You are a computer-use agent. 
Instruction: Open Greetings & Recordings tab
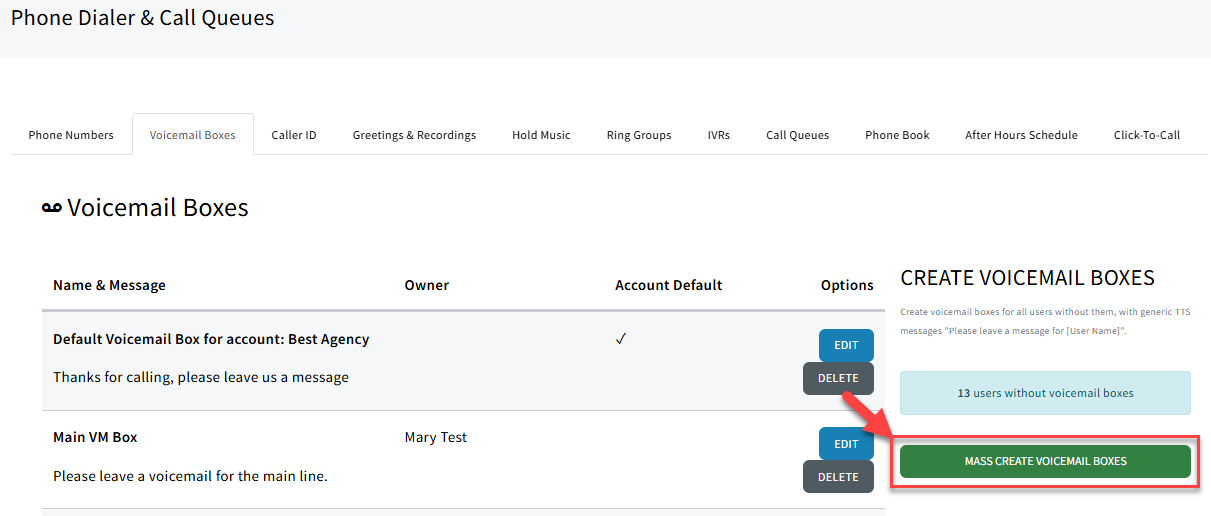pyautogui.click(x=414, y=135)
